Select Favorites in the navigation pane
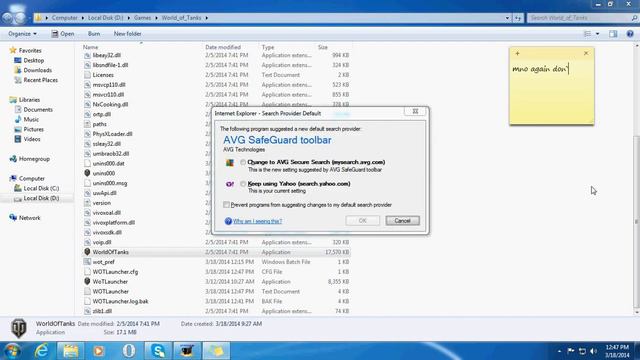 30,51
